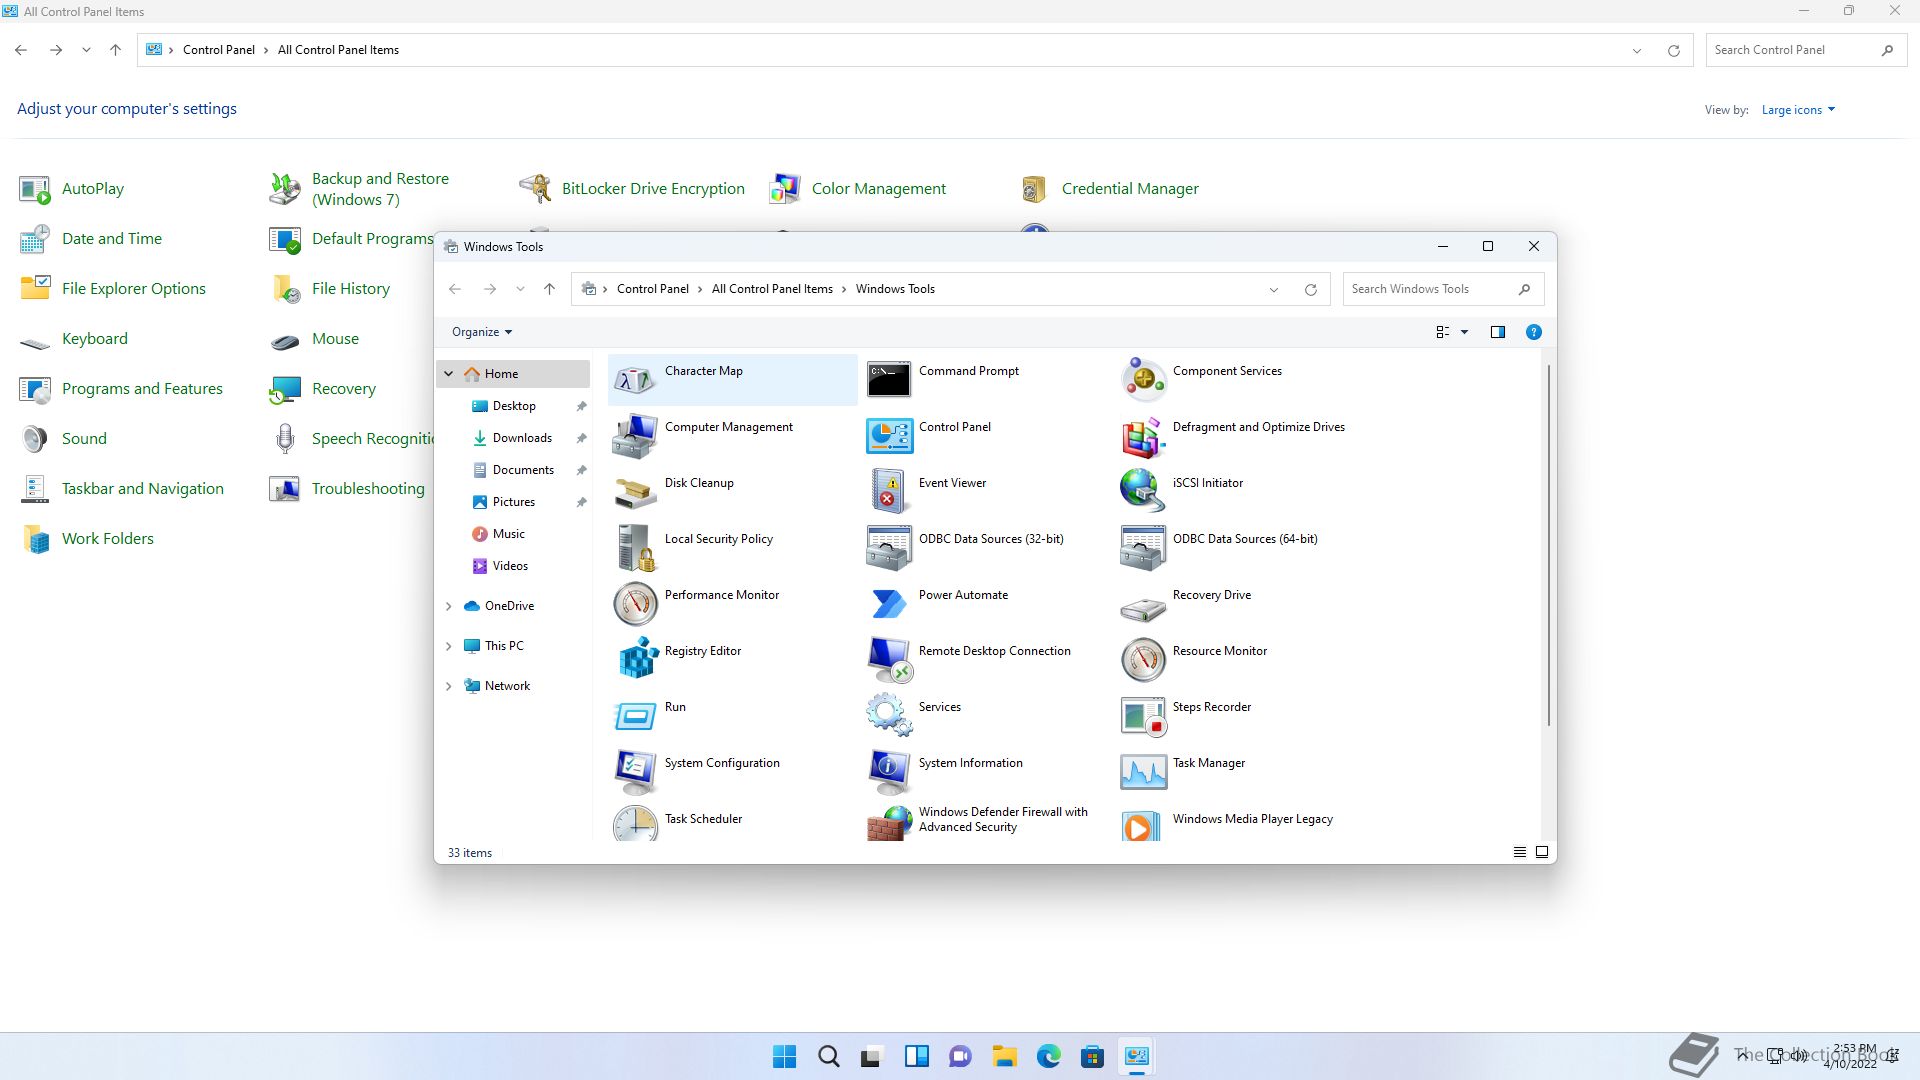Select Videos in the navigation pane

coord(510,566)
